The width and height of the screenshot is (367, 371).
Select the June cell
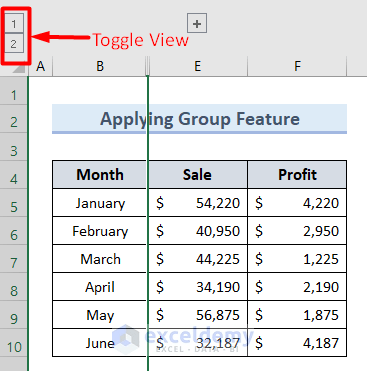tap(100, 343)
